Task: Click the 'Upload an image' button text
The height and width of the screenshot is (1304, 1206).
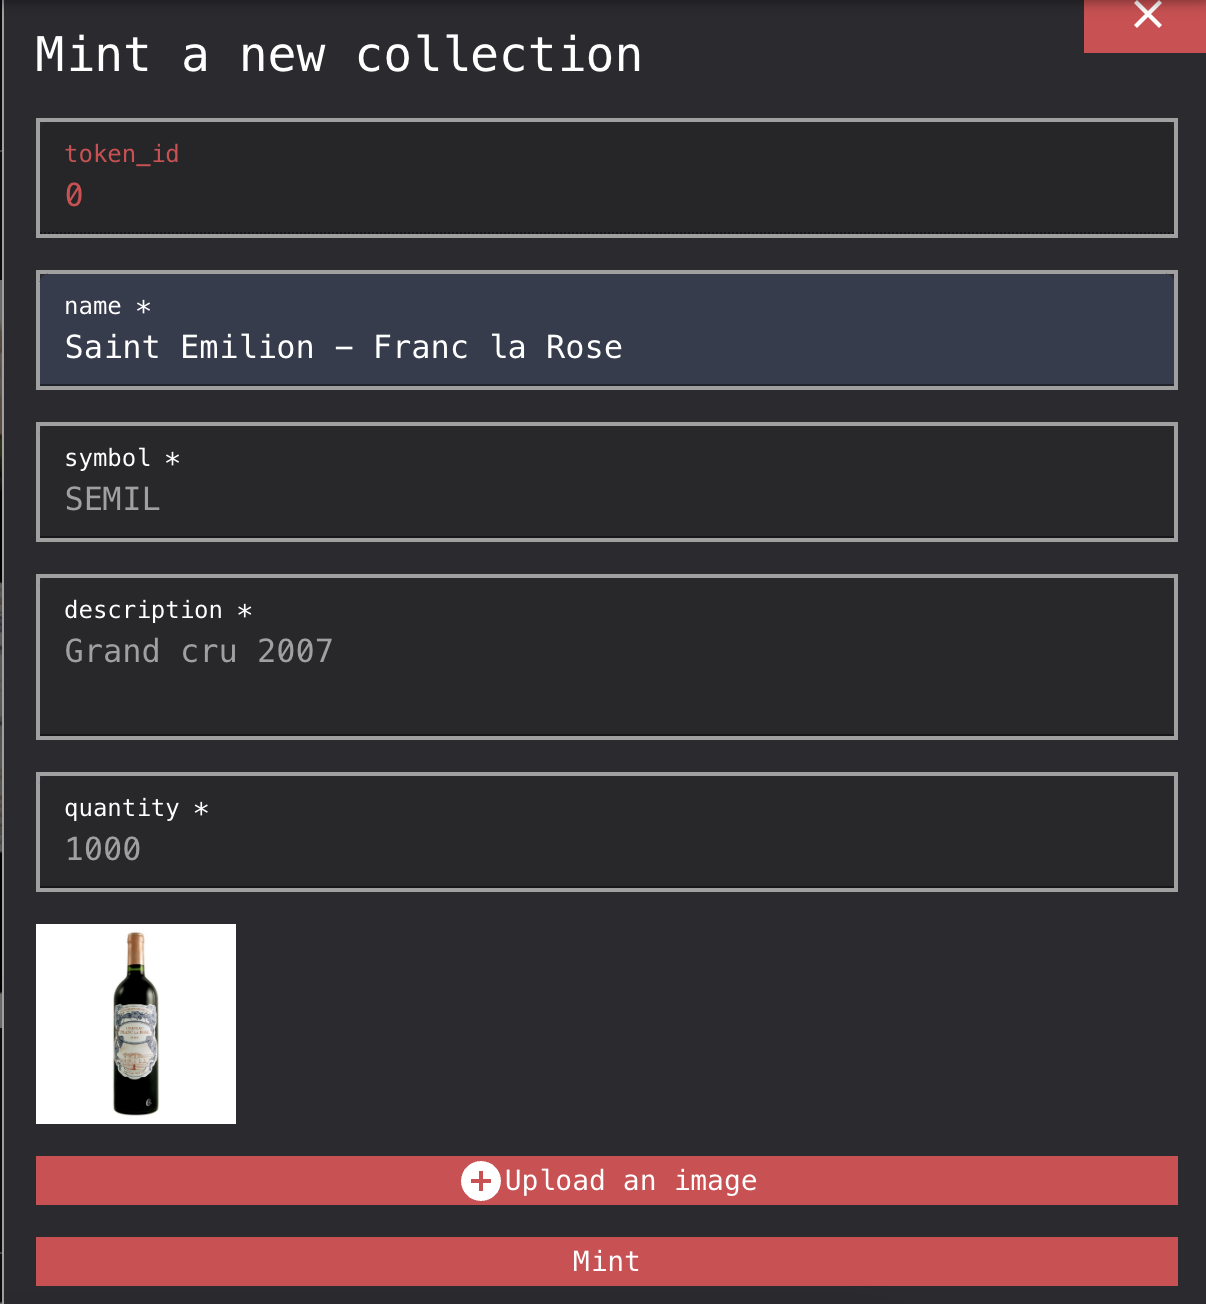Action: point(631,1181)
